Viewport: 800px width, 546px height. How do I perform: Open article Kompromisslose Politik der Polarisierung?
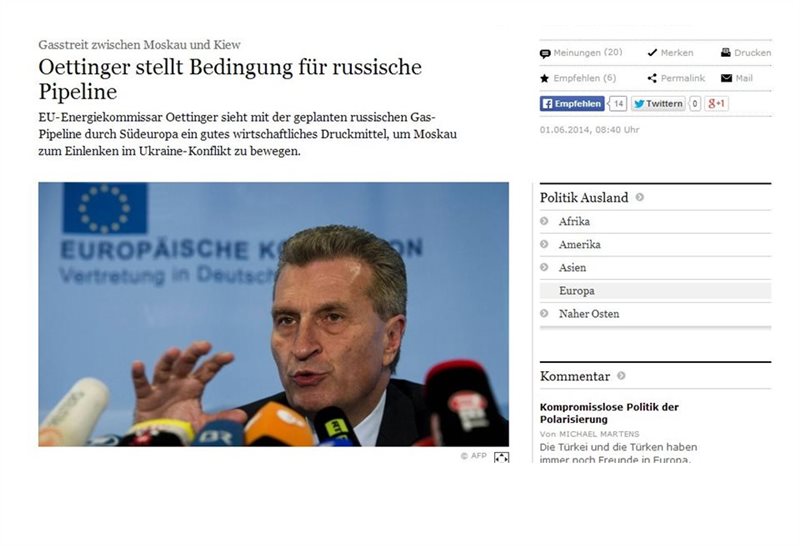coord(609,413)
